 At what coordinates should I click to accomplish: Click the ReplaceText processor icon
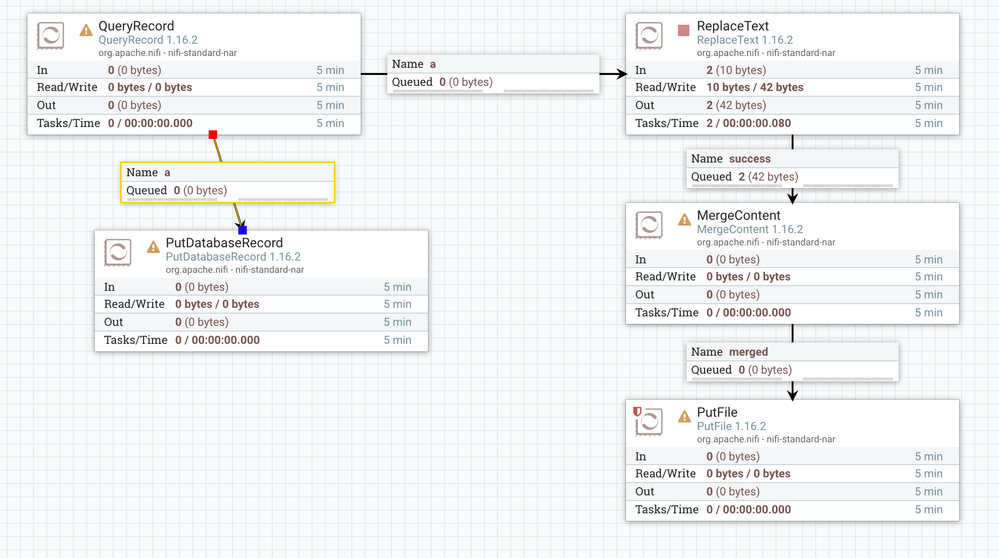(x=649, y=36)
